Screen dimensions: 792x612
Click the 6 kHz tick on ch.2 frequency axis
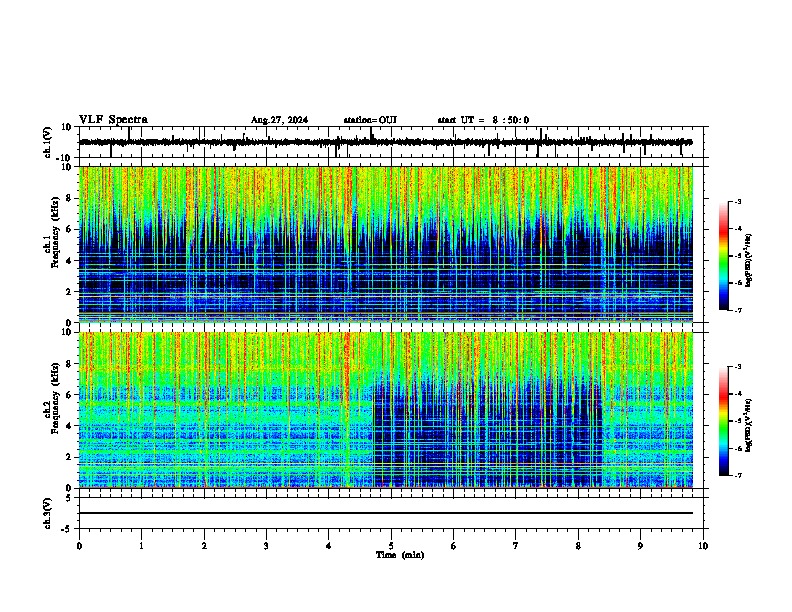pos(70,395)
